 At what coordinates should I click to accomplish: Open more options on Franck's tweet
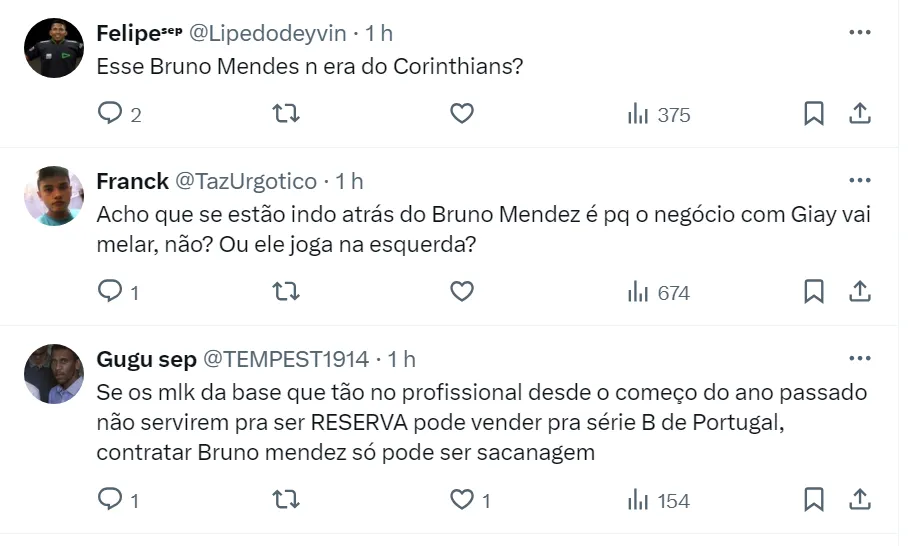click(x=859, y=180)
